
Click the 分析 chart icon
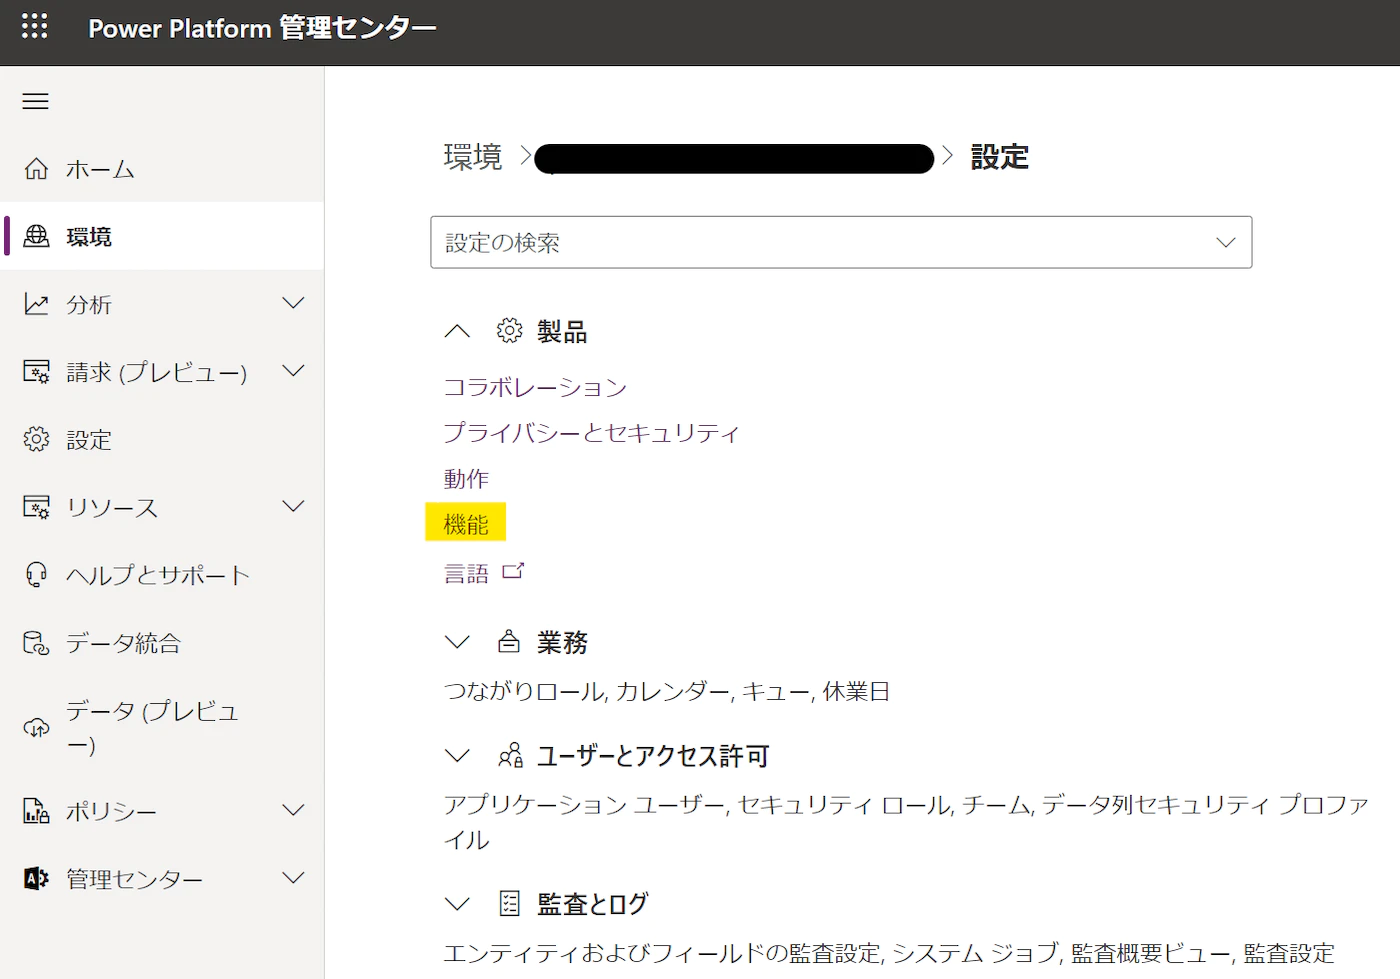coord(36,304)
